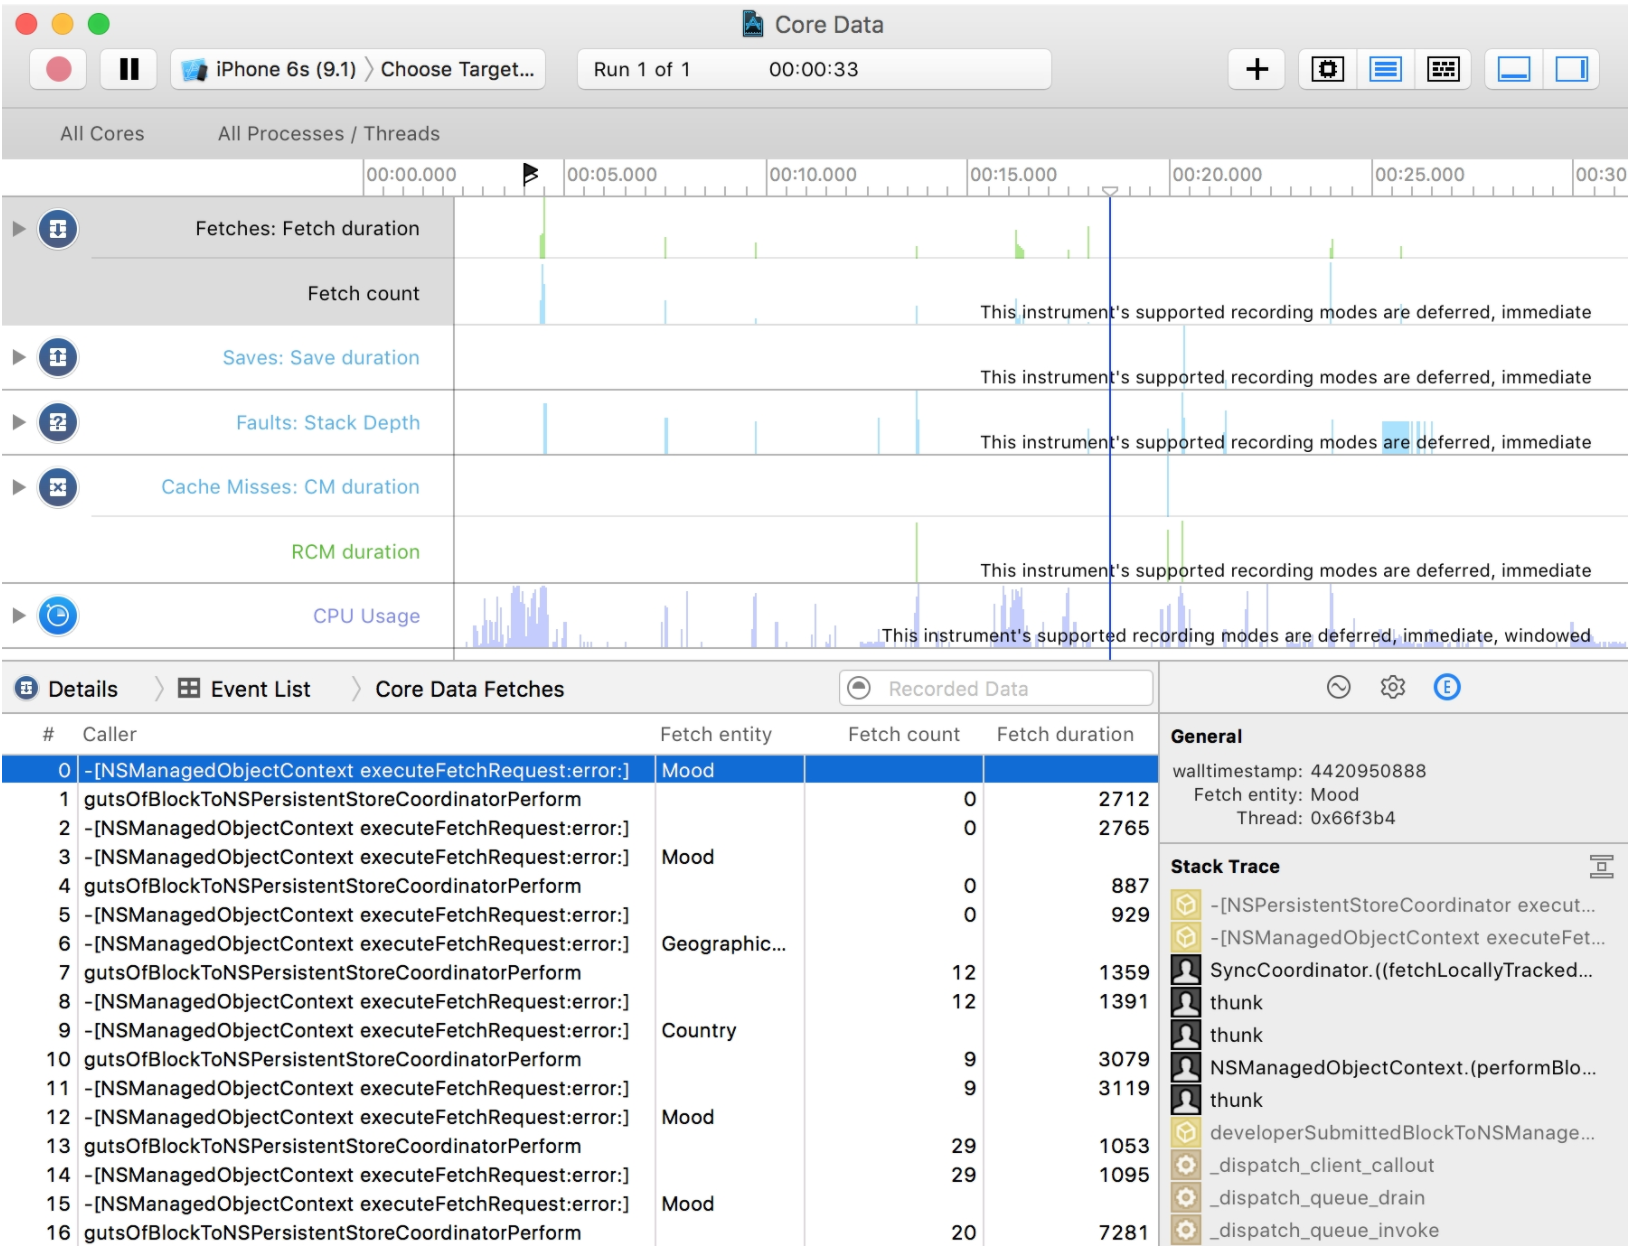The height and width of the screenshot is (1256, 1630).
Task: Switch to the CPU strategy view
Action: point(1328,69)
